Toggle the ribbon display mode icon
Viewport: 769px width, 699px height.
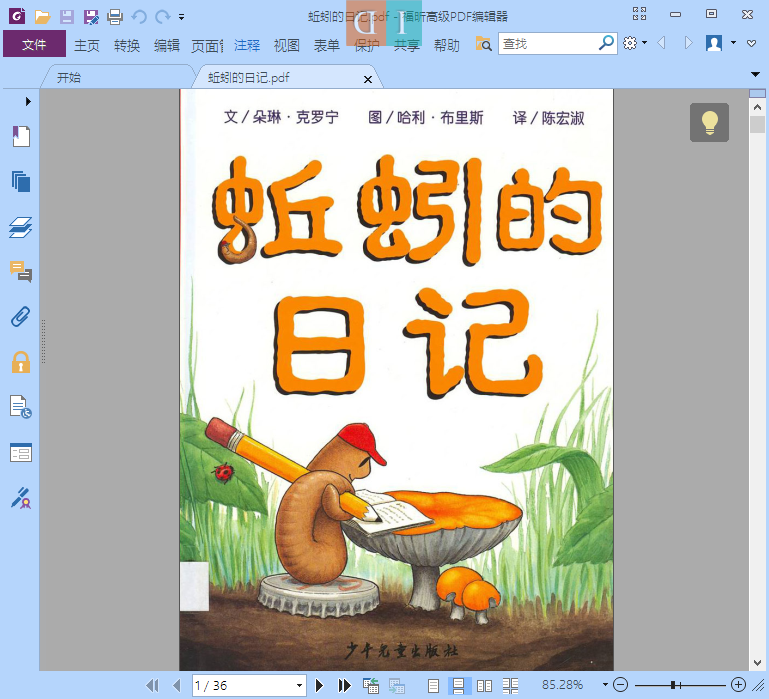click(640, 14)
